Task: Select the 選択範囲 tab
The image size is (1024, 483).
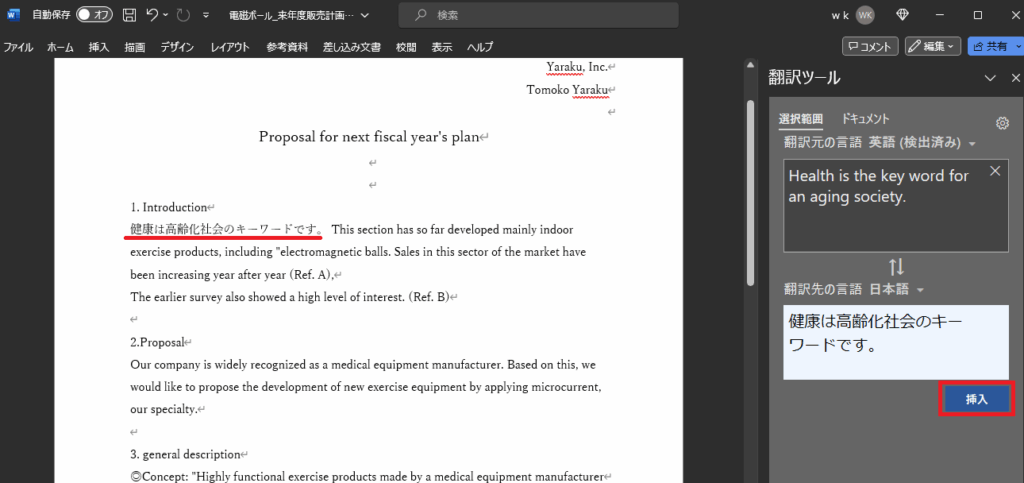Action: click(x=801, y=119)
